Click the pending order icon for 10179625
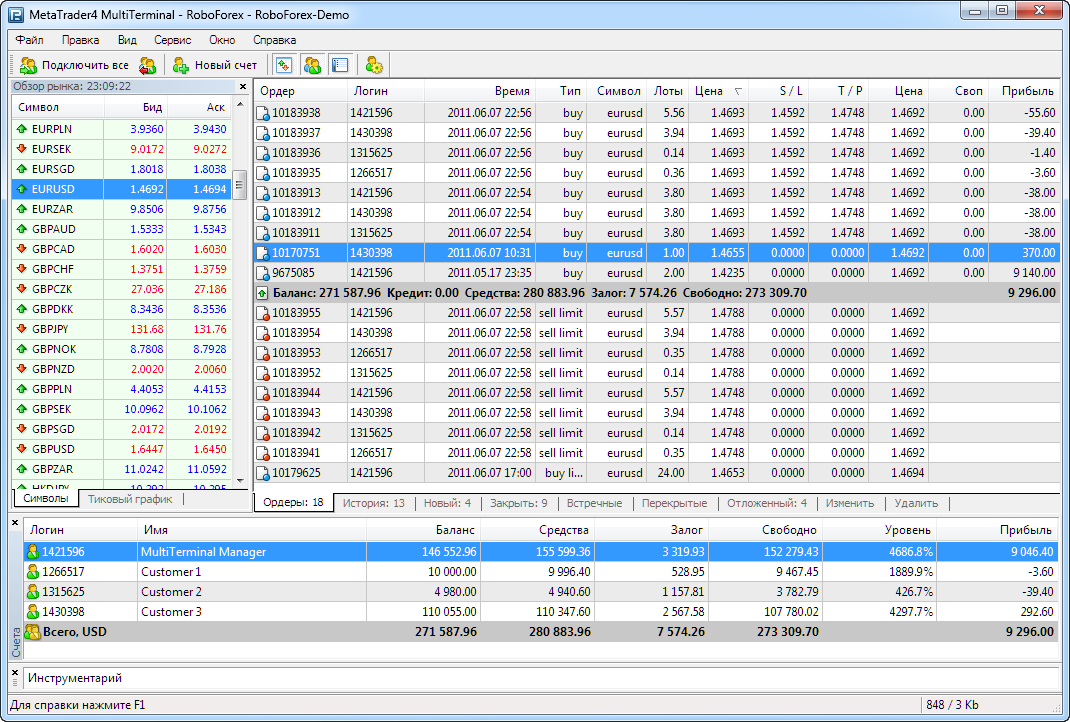Viewport: 1070px width, 722px height. pos(264,473)
